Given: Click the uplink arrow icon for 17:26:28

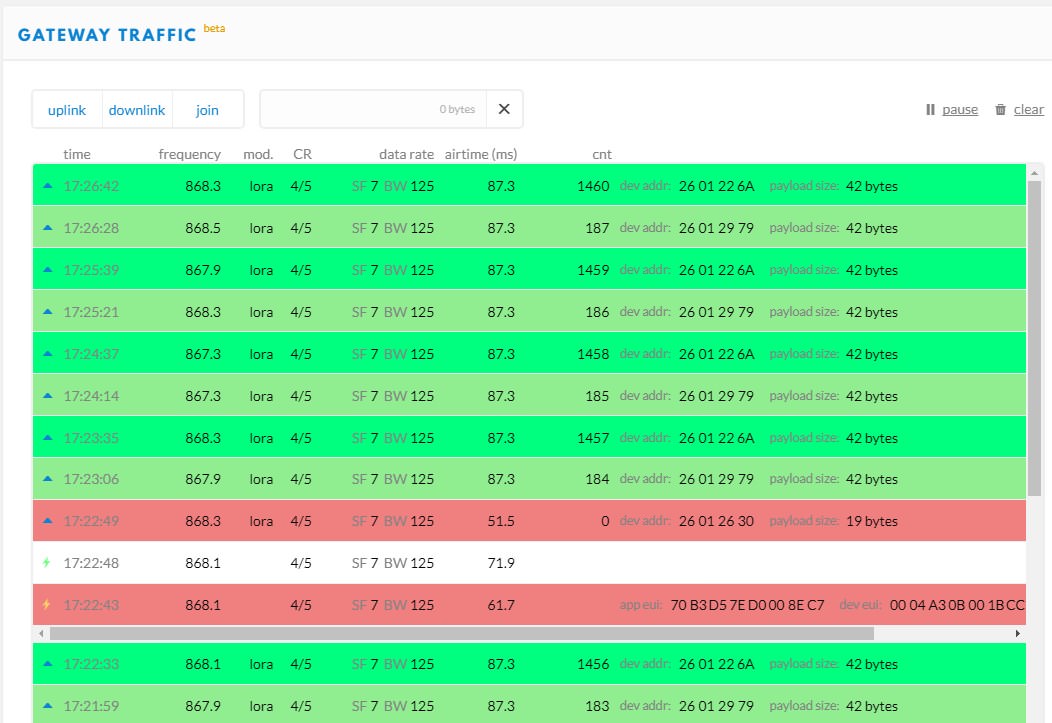Looking at the screenshot, I should pos(48,228).
